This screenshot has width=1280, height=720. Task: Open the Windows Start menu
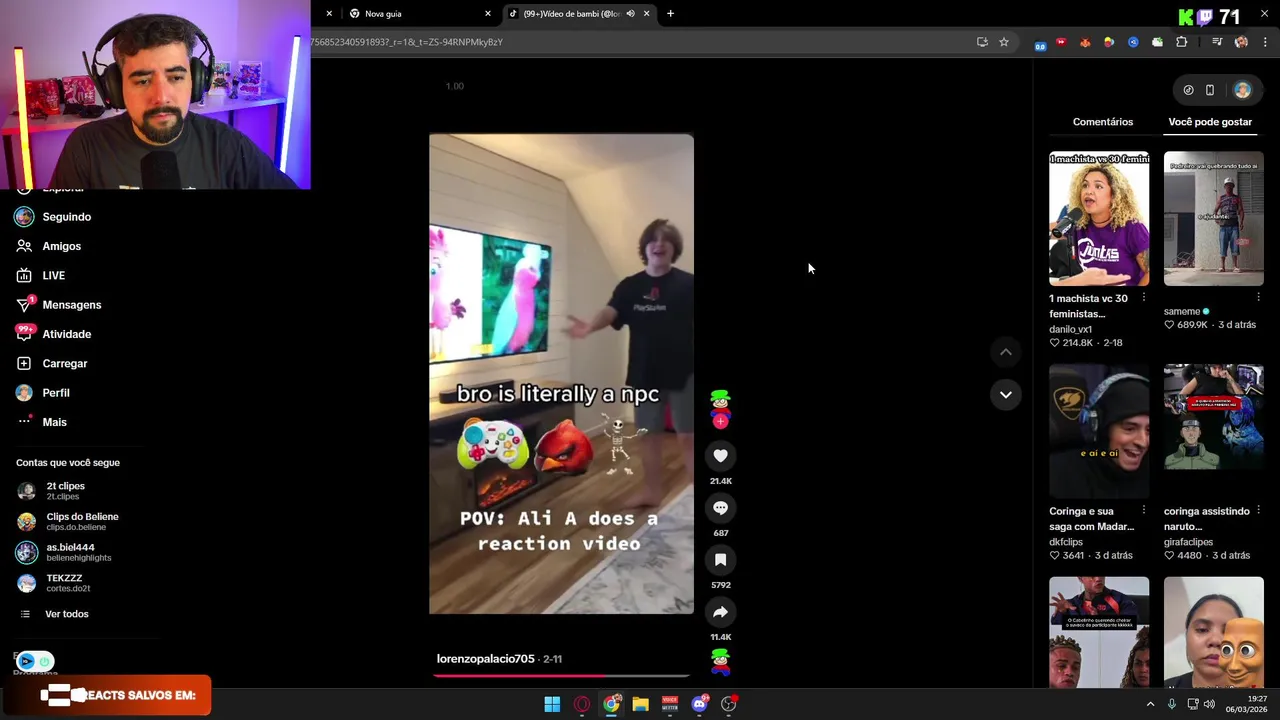coord(552,704)
